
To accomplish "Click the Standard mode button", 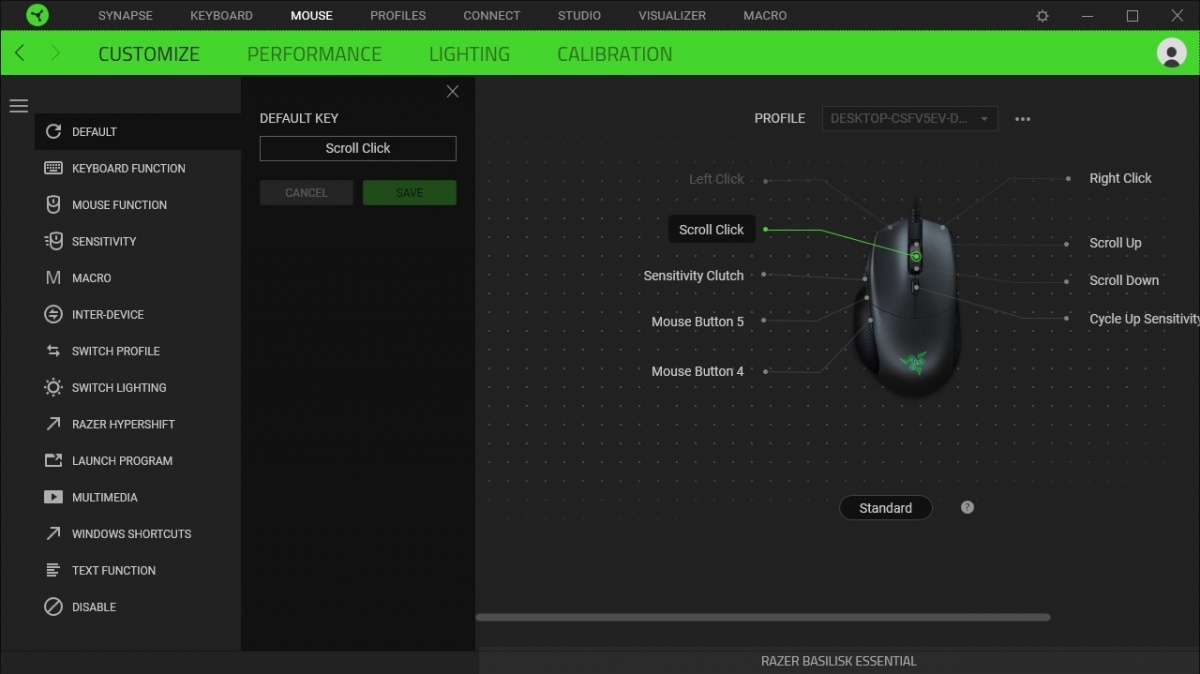I will (x=885, y=508).
